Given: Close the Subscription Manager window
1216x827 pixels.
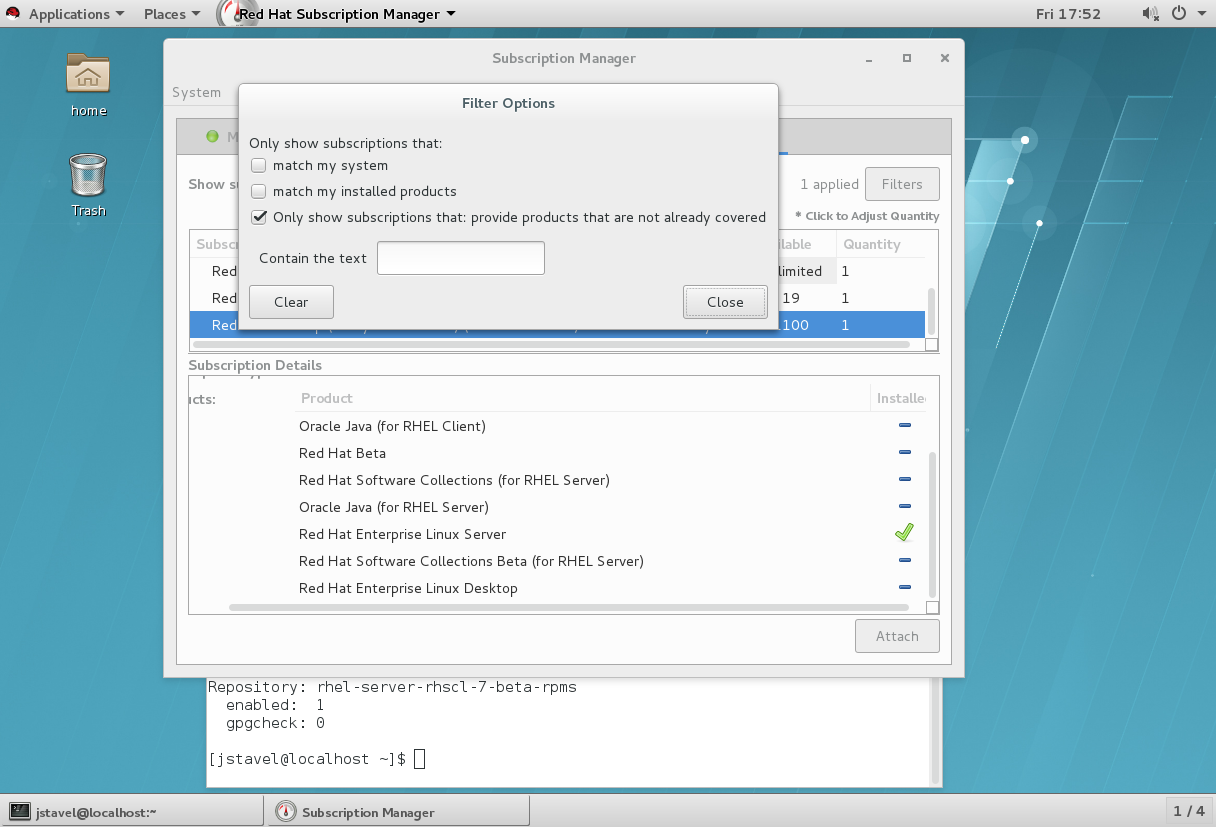Looking at the screenshot, I should [x=945, y=59].
